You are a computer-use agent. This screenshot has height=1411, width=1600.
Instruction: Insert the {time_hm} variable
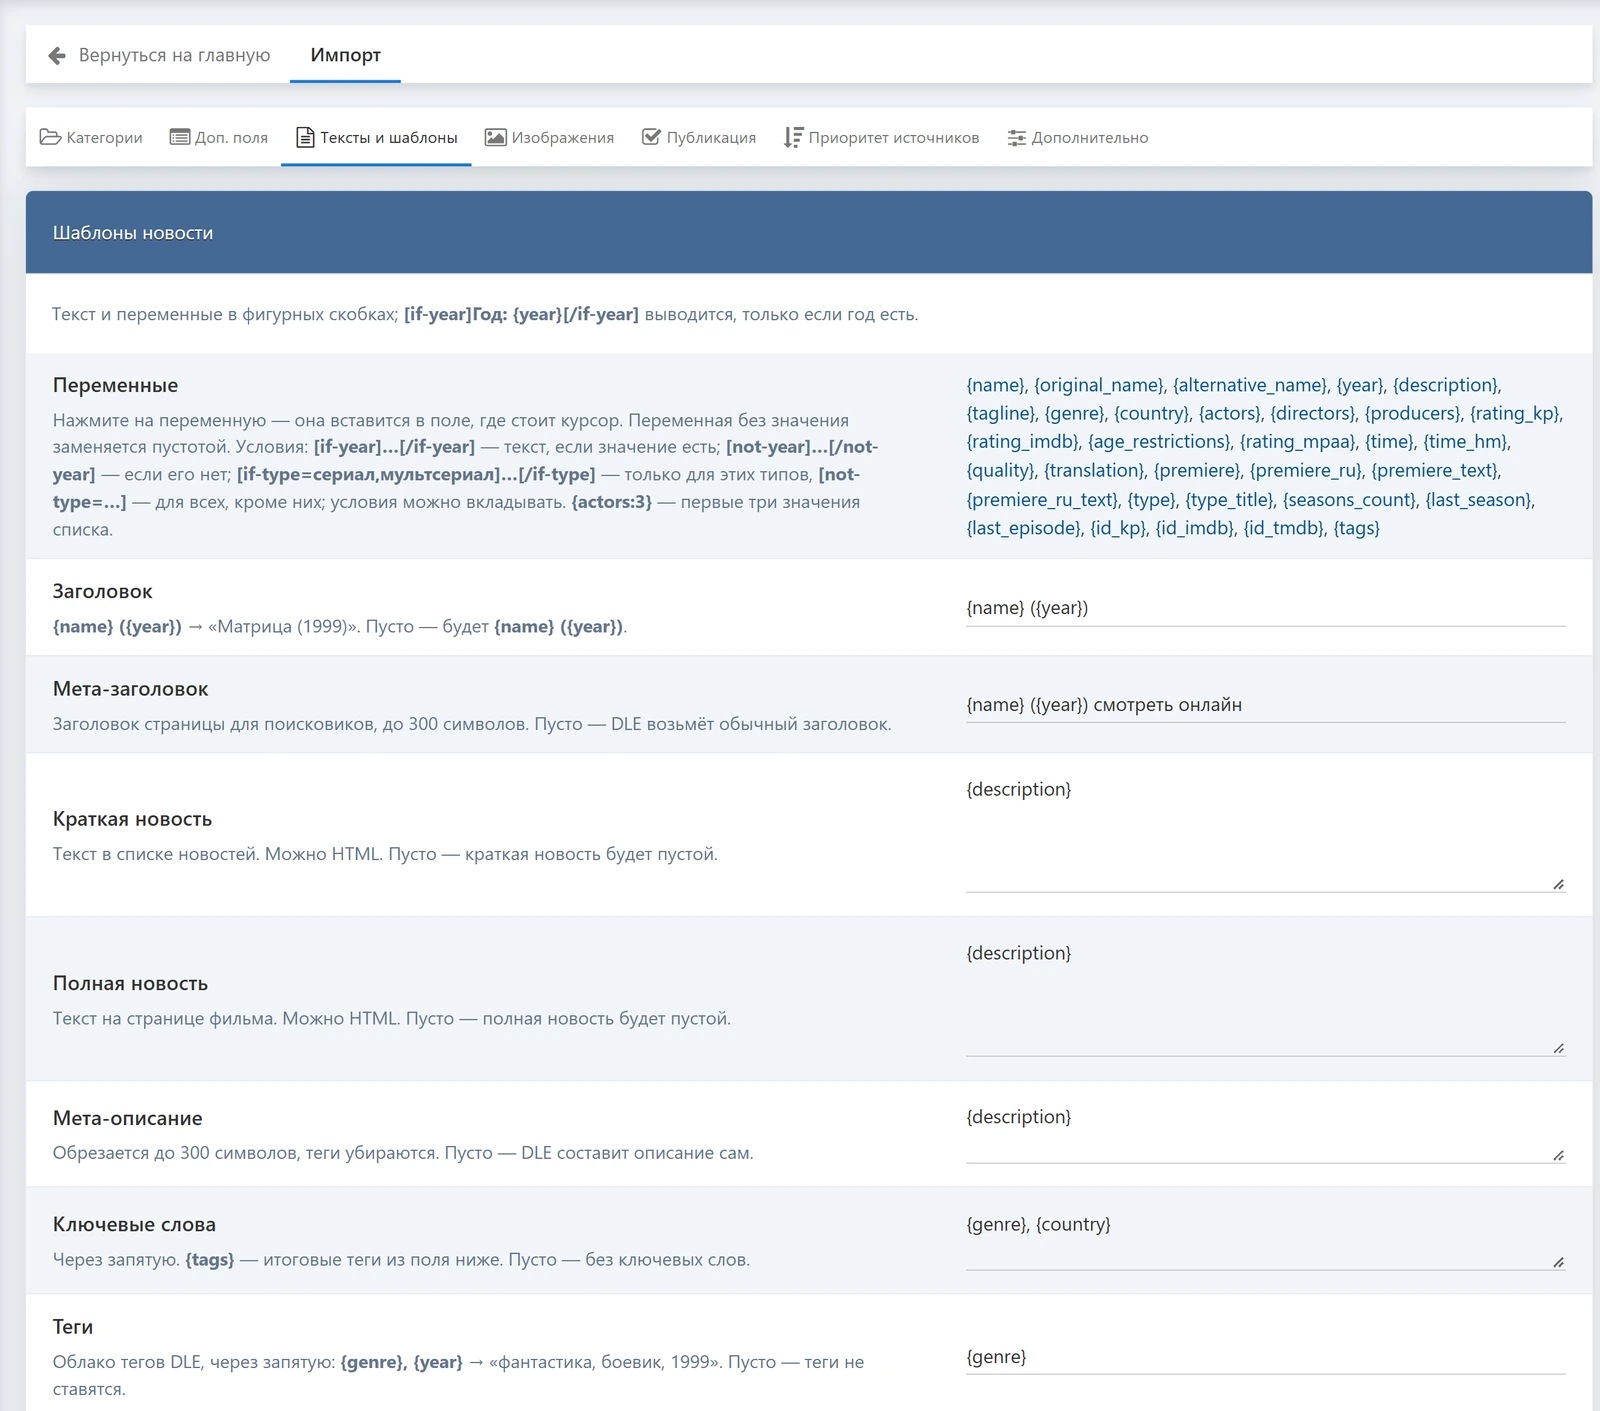click(x=1466, y=441)
